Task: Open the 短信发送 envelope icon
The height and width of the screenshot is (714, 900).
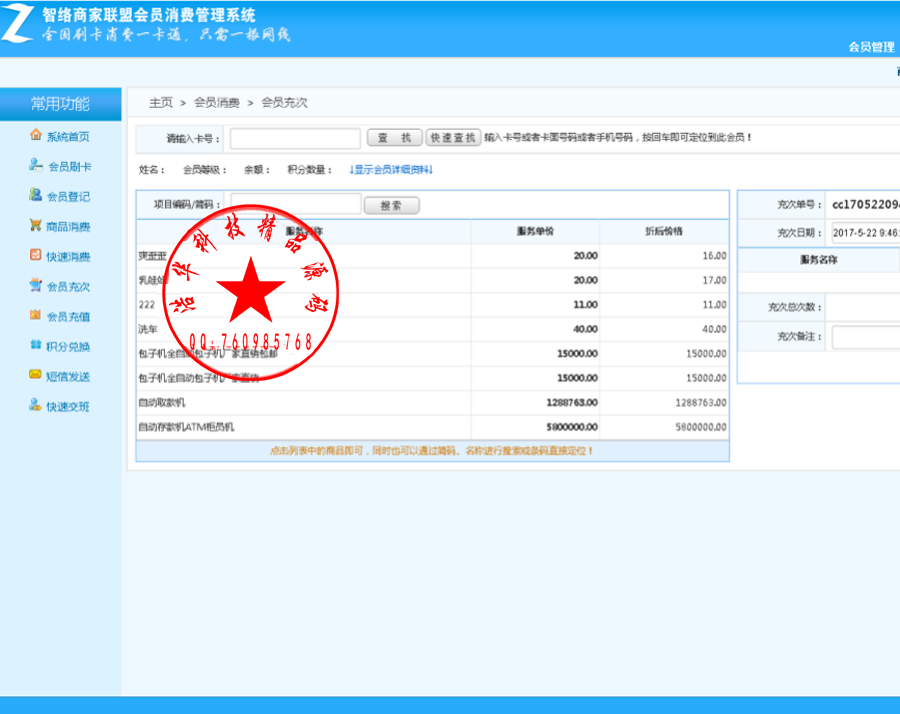Action: pos(36,375)
